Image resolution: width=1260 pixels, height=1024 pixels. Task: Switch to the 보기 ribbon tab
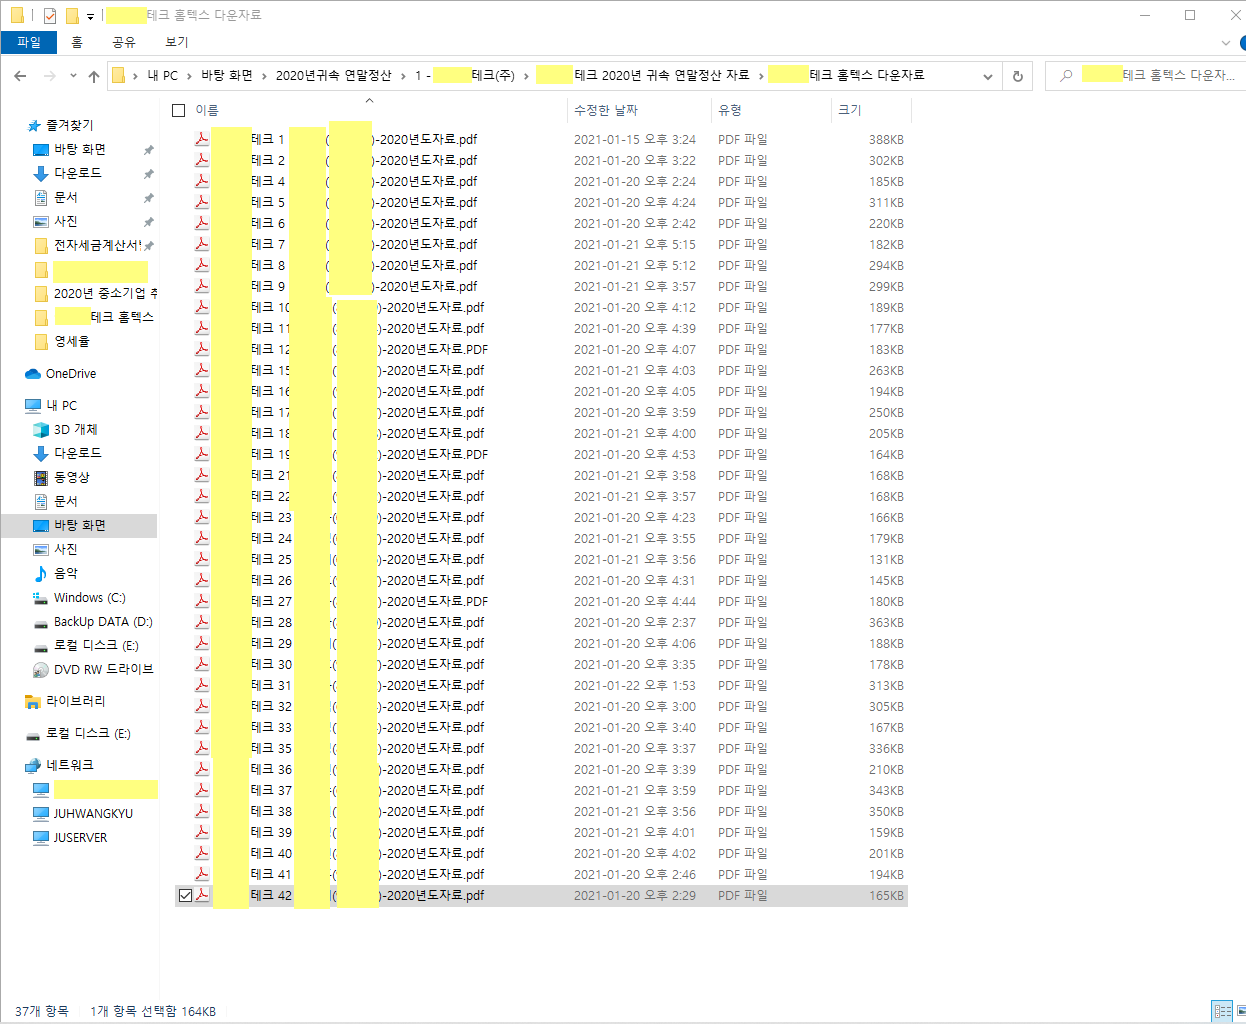177,42
